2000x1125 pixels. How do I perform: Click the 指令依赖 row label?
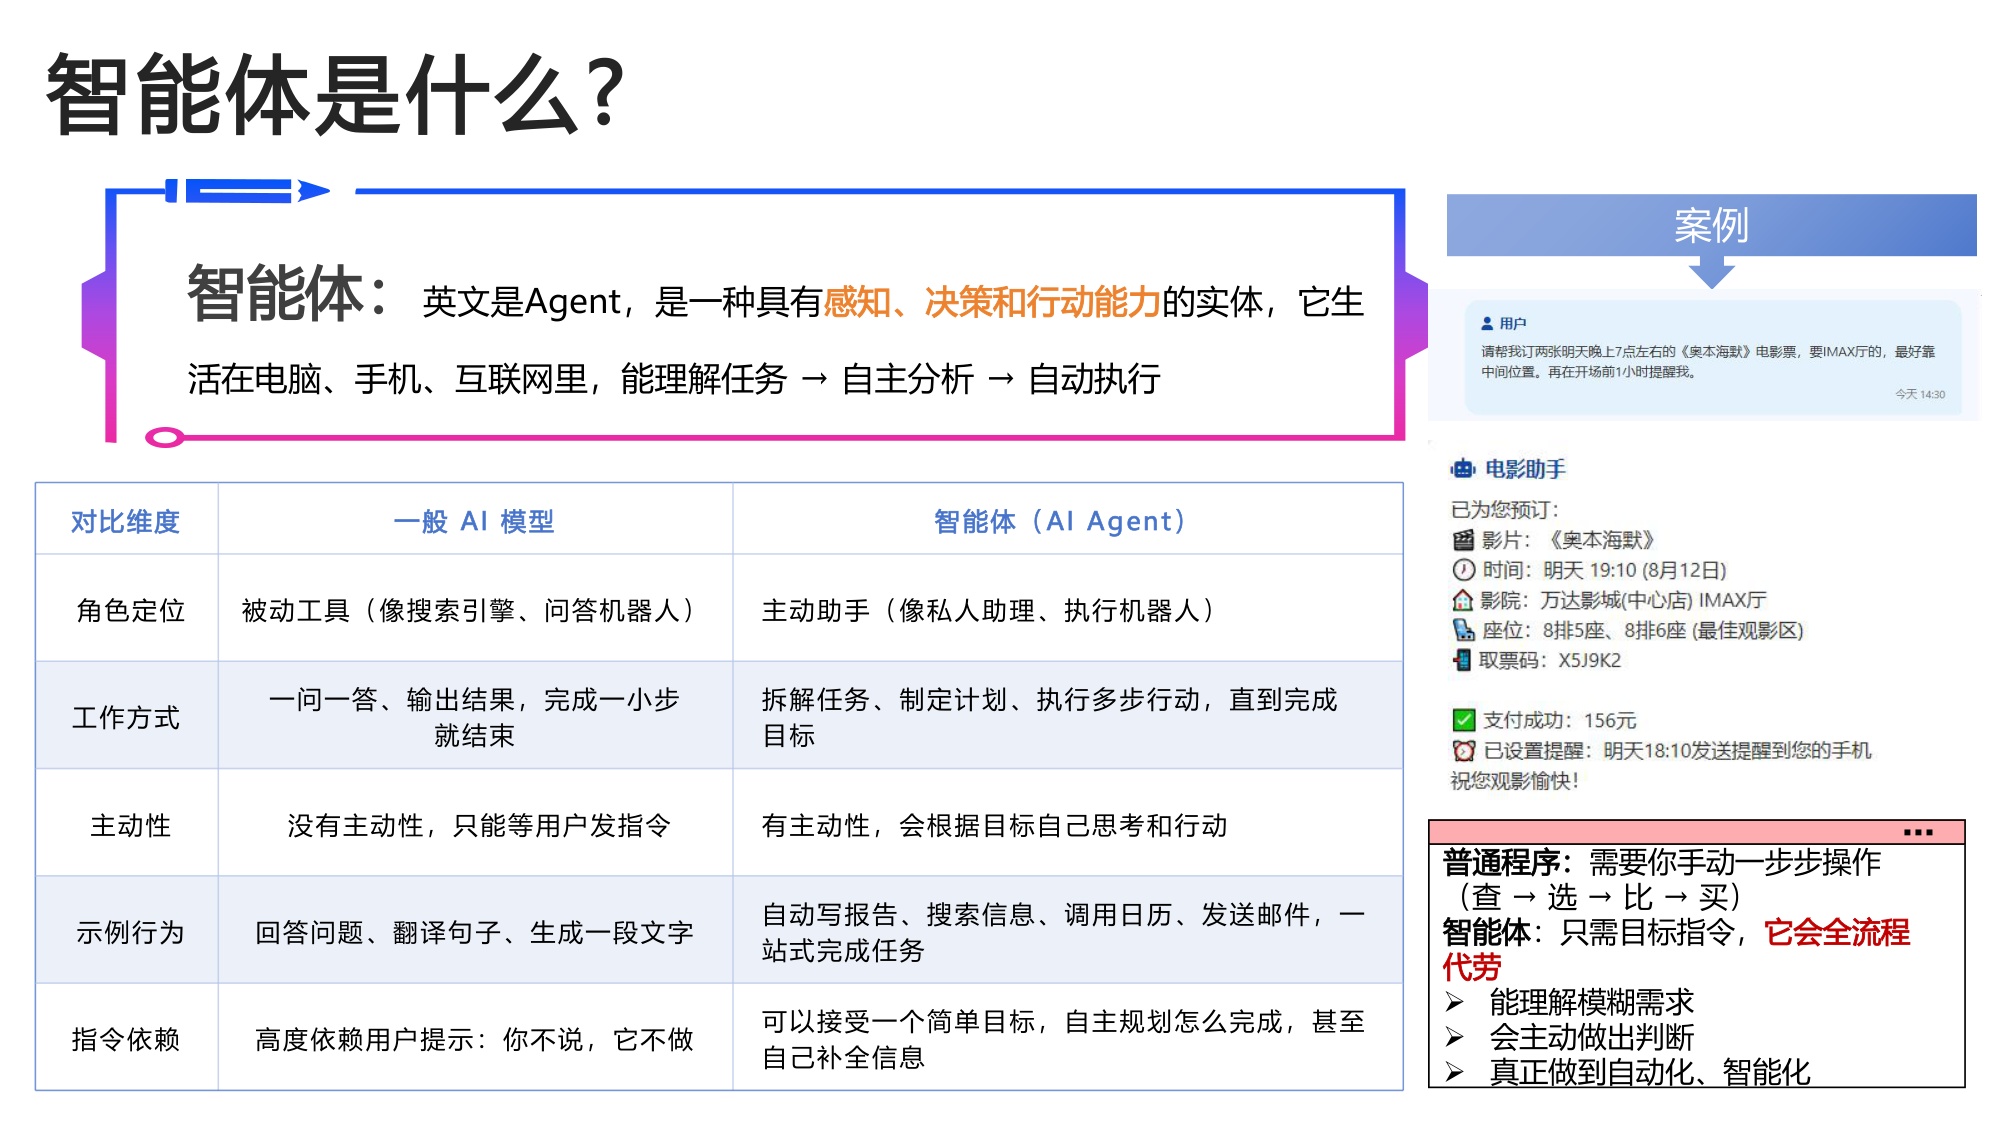pos(126,1039)
